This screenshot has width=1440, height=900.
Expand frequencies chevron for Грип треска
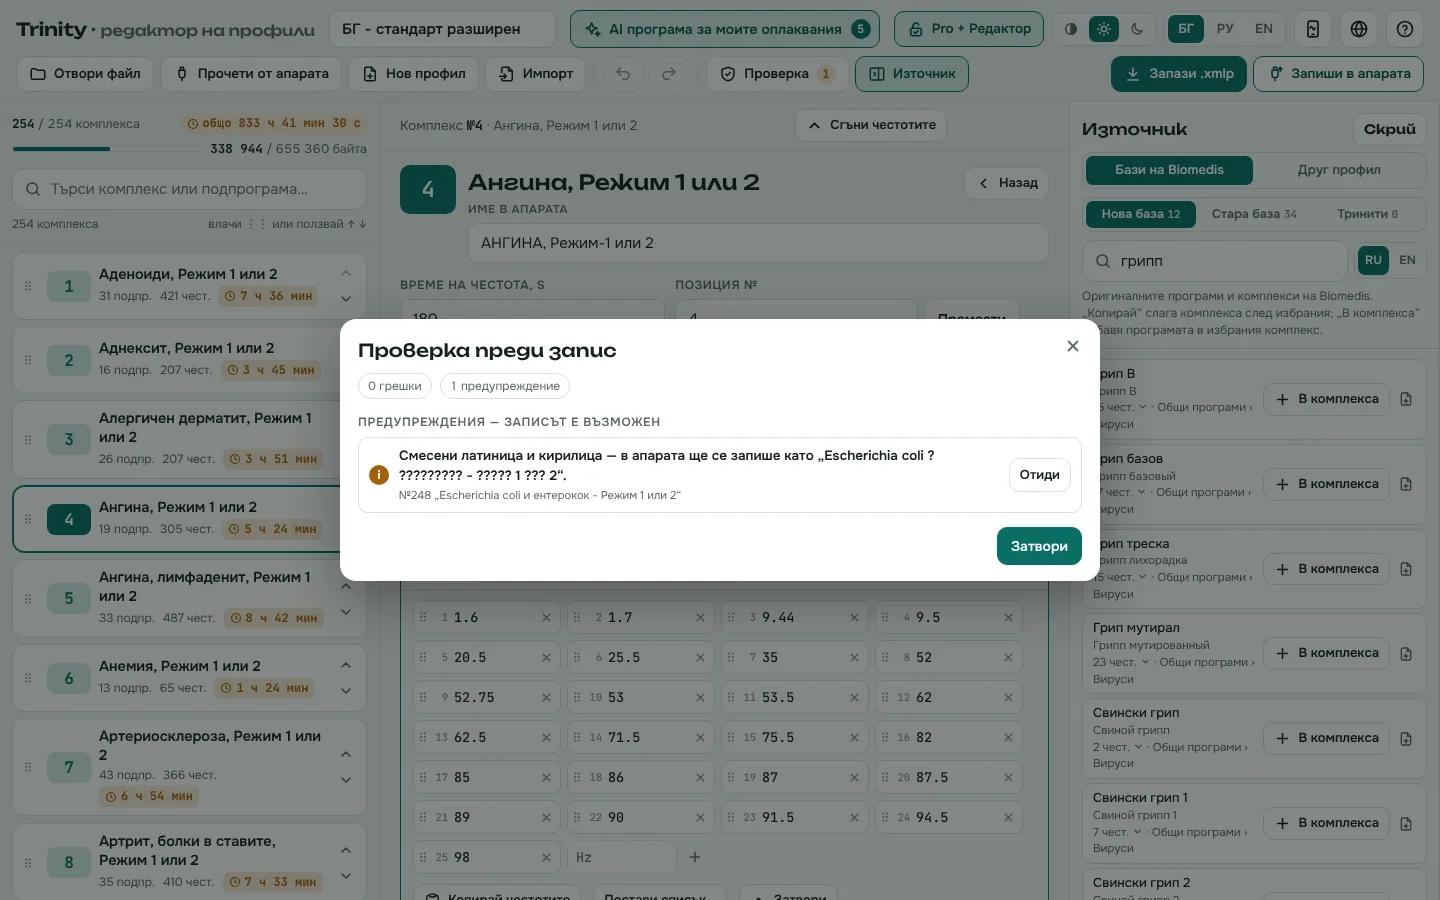point(1143,577)
